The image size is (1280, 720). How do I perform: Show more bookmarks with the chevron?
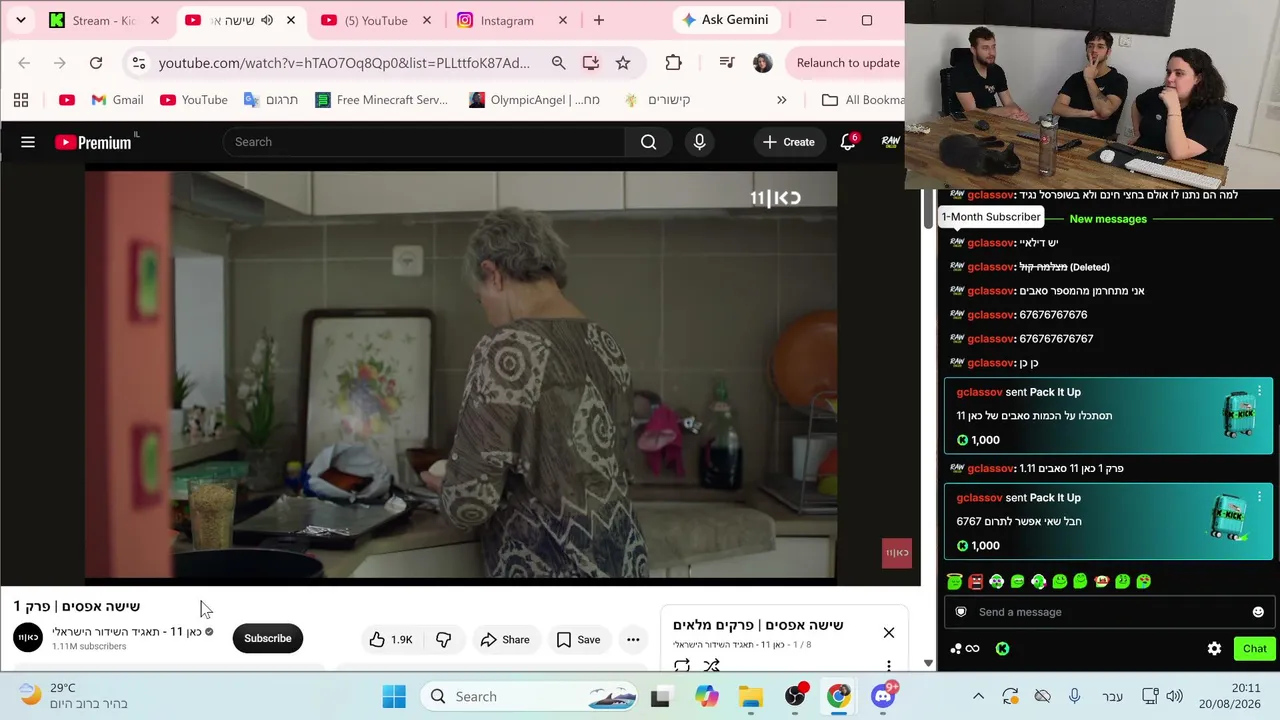pos(781,100)
